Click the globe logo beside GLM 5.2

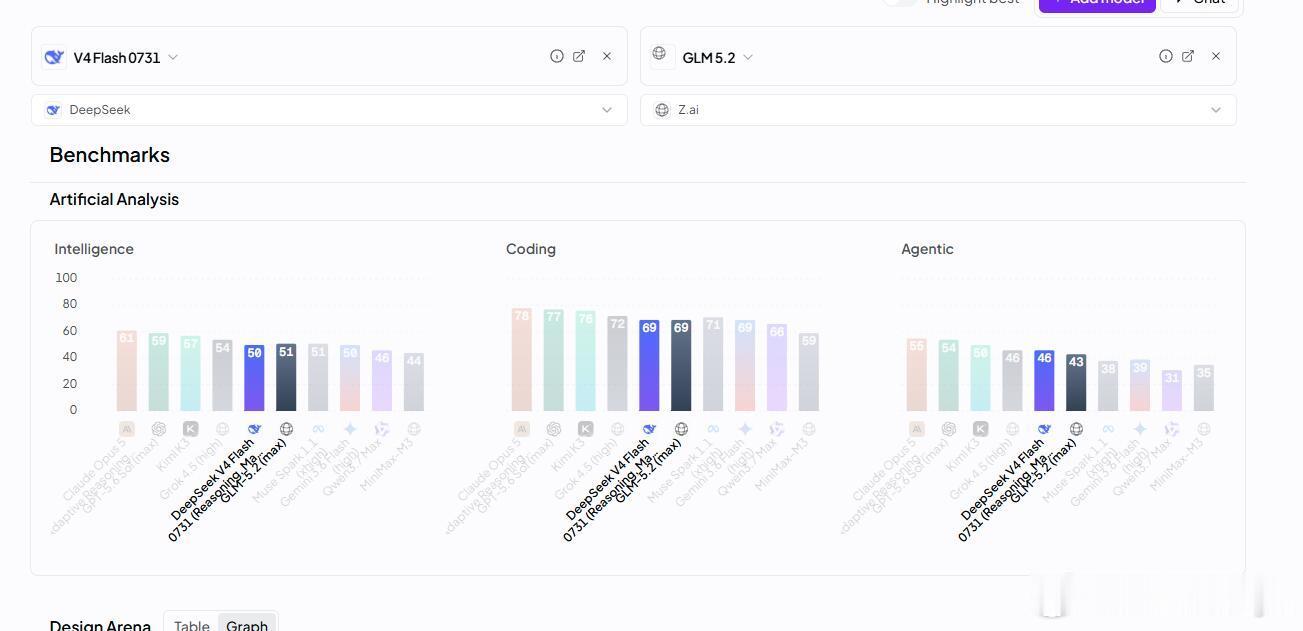(659, 53)
